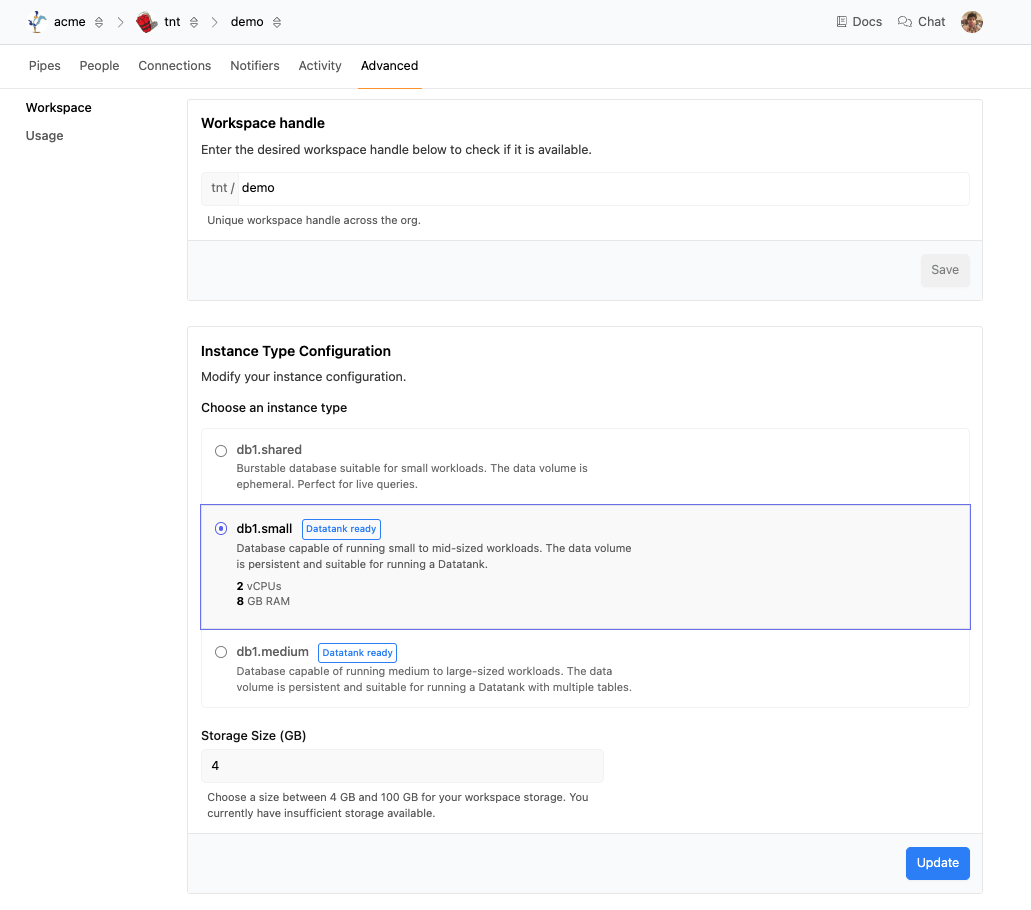Expand the demo workspace switcher

click(277, 22)
